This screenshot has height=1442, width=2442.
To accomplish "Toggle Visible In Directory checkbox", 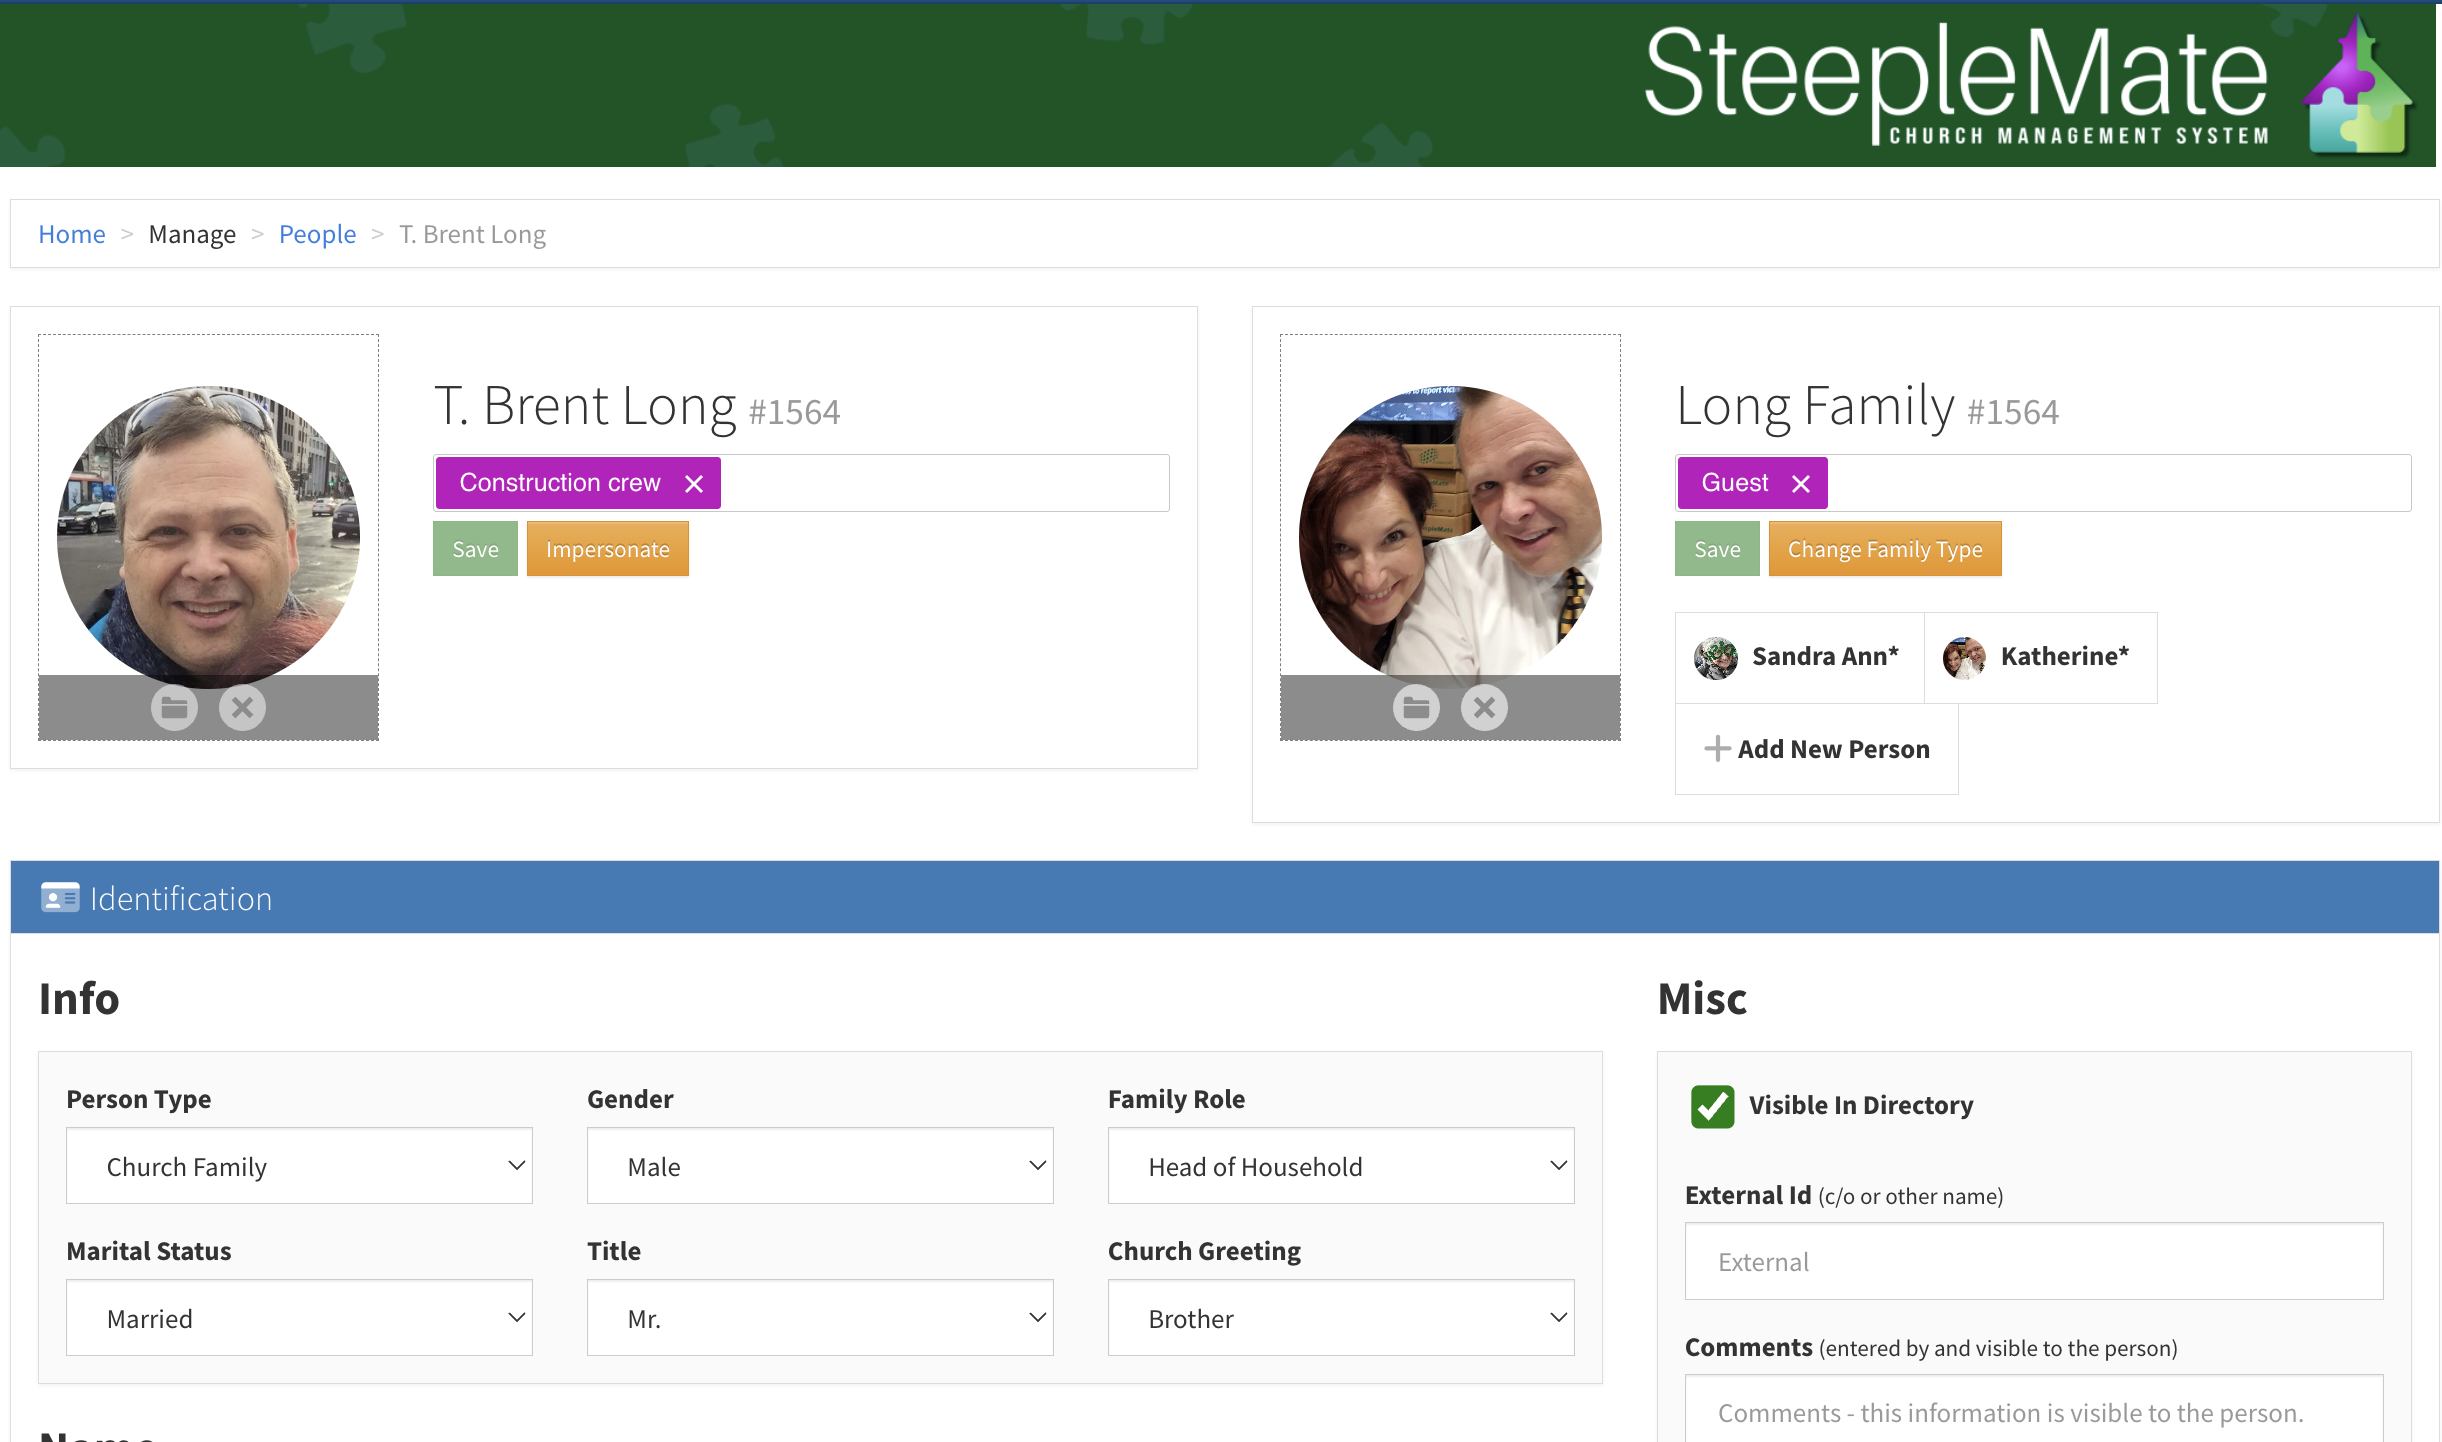I will 1712,1106.
